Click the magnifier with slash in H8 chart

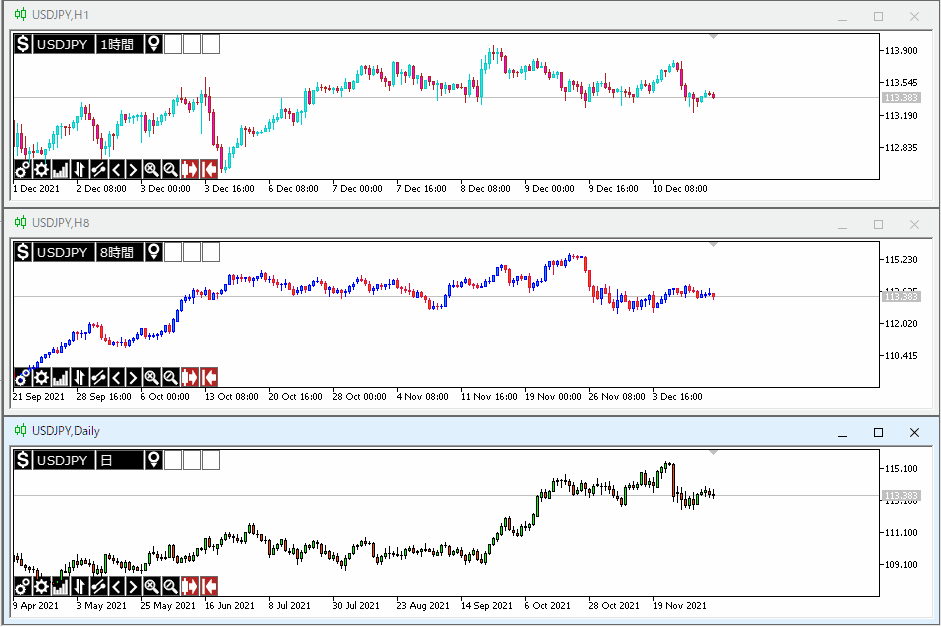pos(170,377)
